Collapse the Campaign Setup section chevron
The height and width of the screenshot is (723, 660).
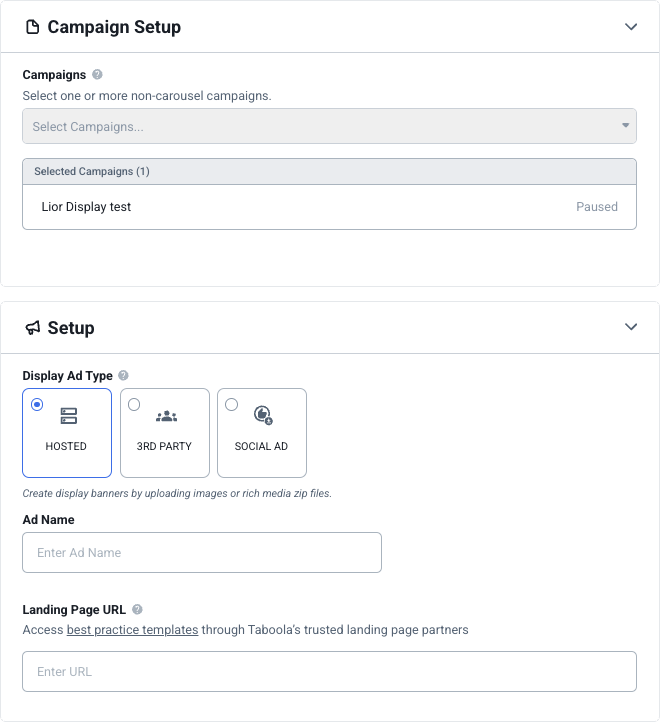pyautogui.click(x=631, y=27)
